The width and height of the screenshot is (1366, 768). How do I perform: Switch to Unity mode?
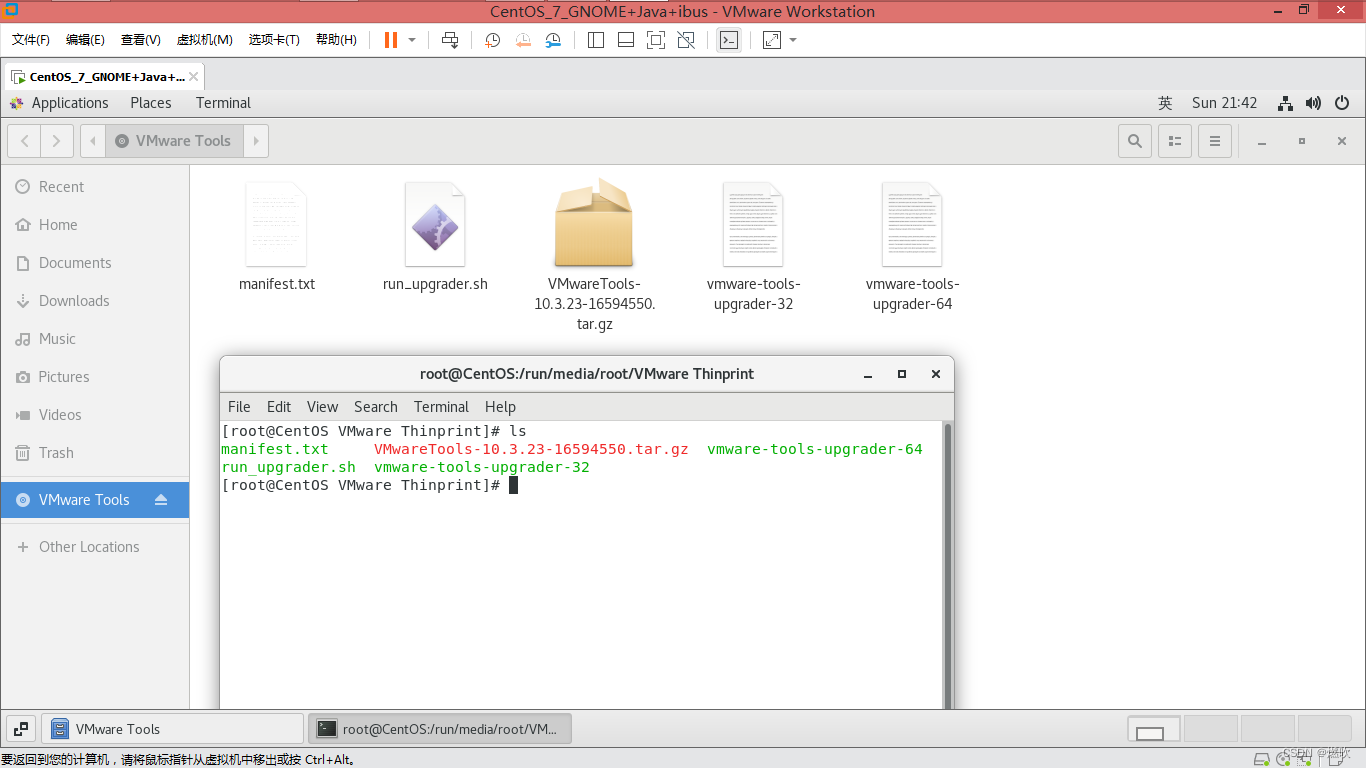click(686, 40)
